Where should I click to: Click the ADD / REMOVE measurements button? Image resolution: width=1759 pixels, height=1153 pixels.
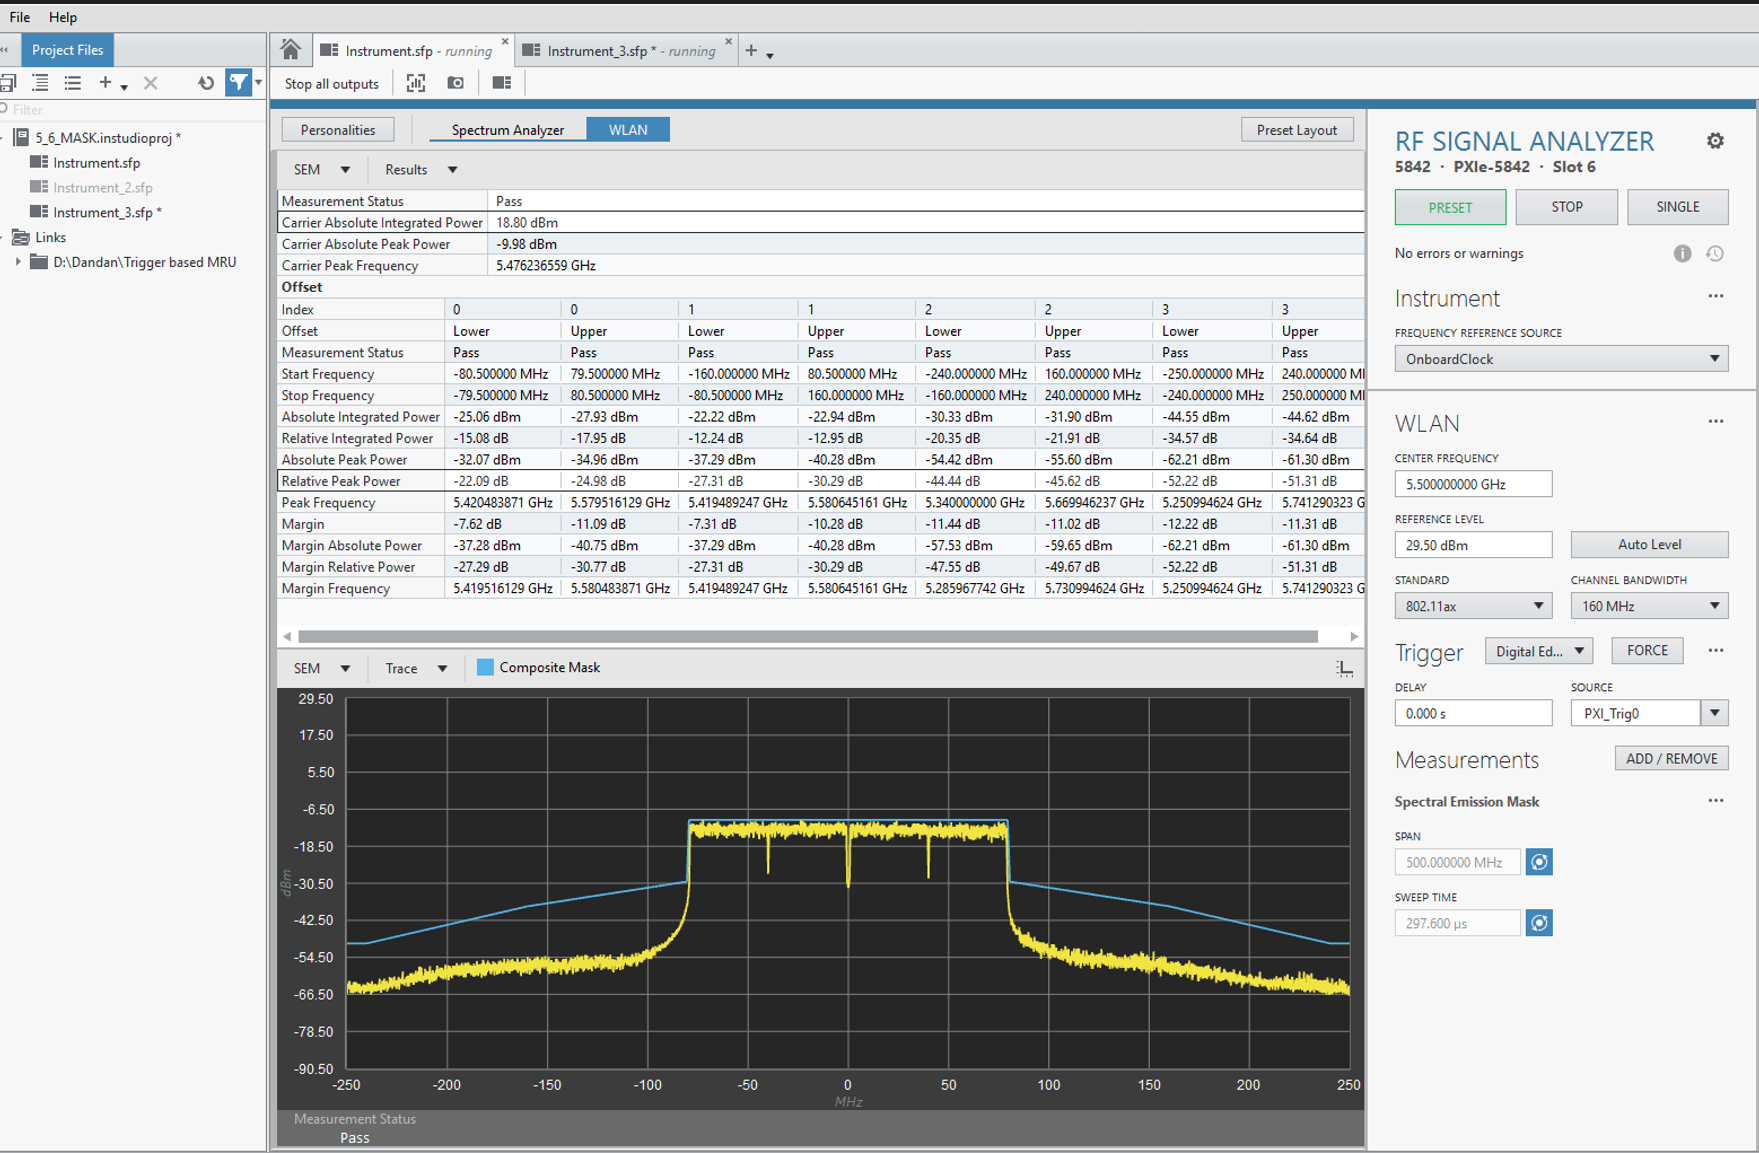point(1671,759)
